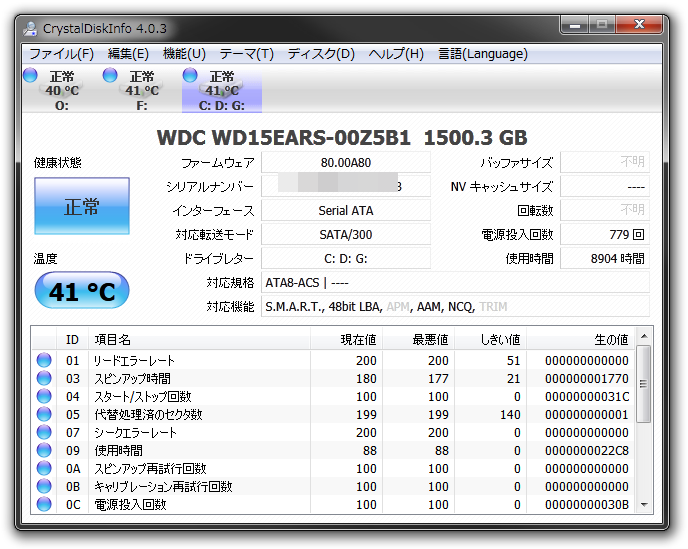Image resolution: width=688 pixels, height=549 pixels.
Task: Click the transfer mode field SATA/300
Action: [346, 235]
